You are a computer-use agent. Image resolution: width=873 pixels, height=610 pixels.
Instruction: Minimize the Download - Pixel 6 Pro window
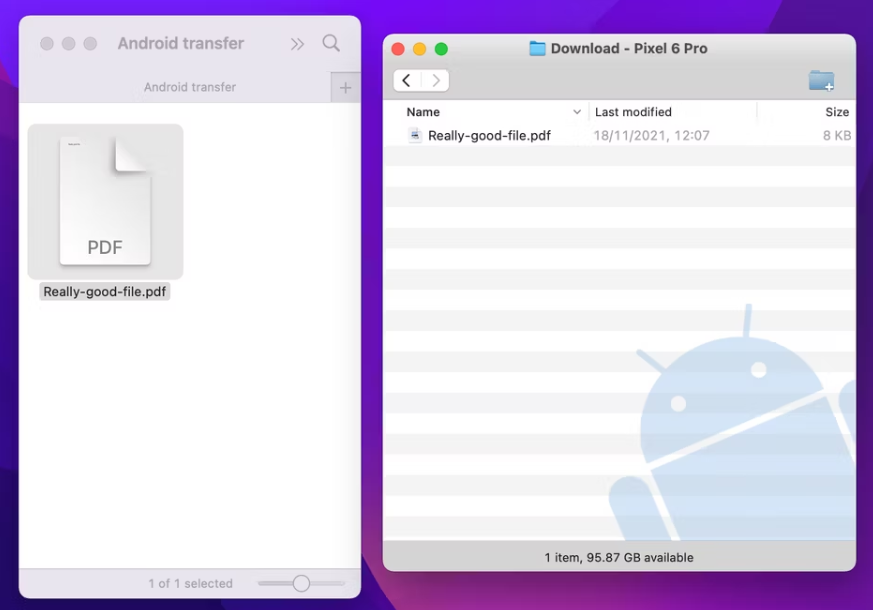[419, 49]
